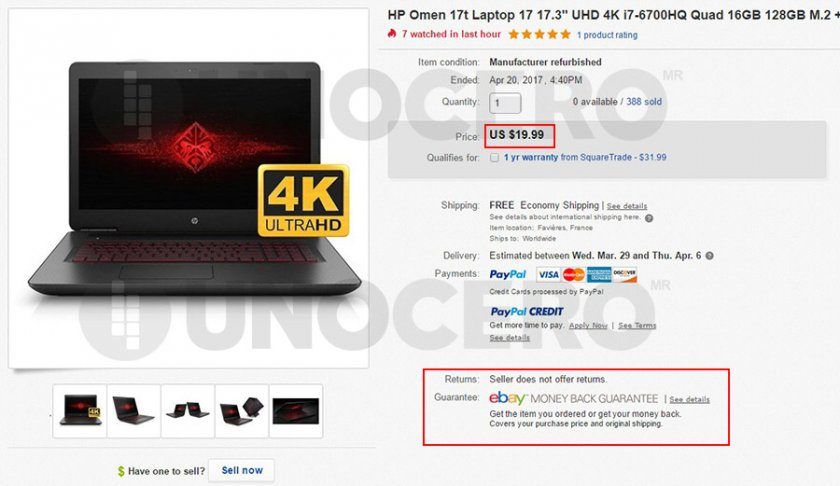Screen dimensions: 840x486
Task: Click the five-star rating icons
Action: (539, 34)
